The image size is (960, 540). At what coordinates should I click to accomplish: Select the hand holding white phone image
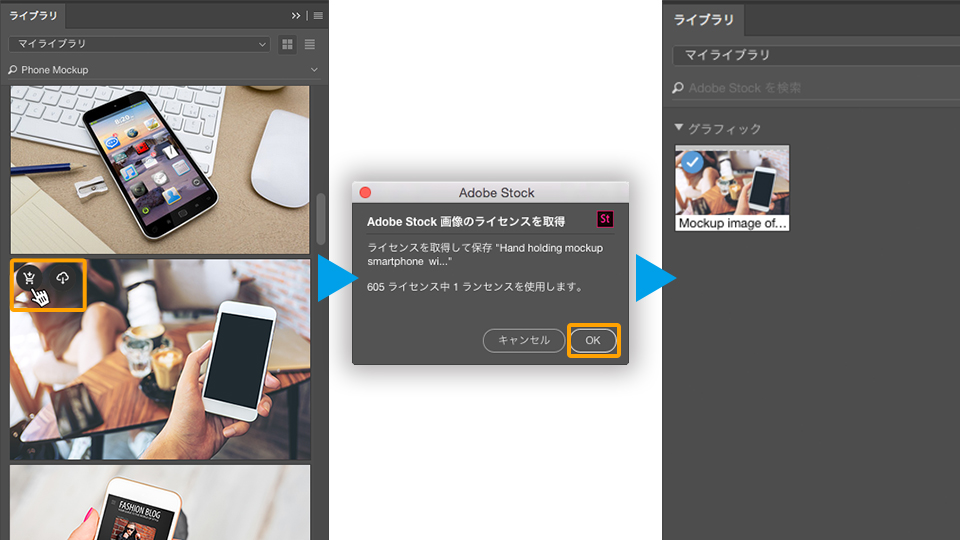pos(160,359)
